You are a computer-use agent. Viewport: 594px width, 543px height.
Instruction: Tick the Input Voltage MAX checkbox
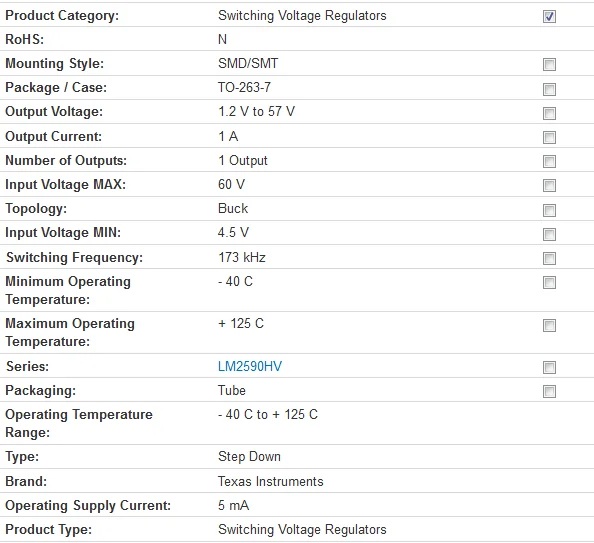tap(549, 186)
